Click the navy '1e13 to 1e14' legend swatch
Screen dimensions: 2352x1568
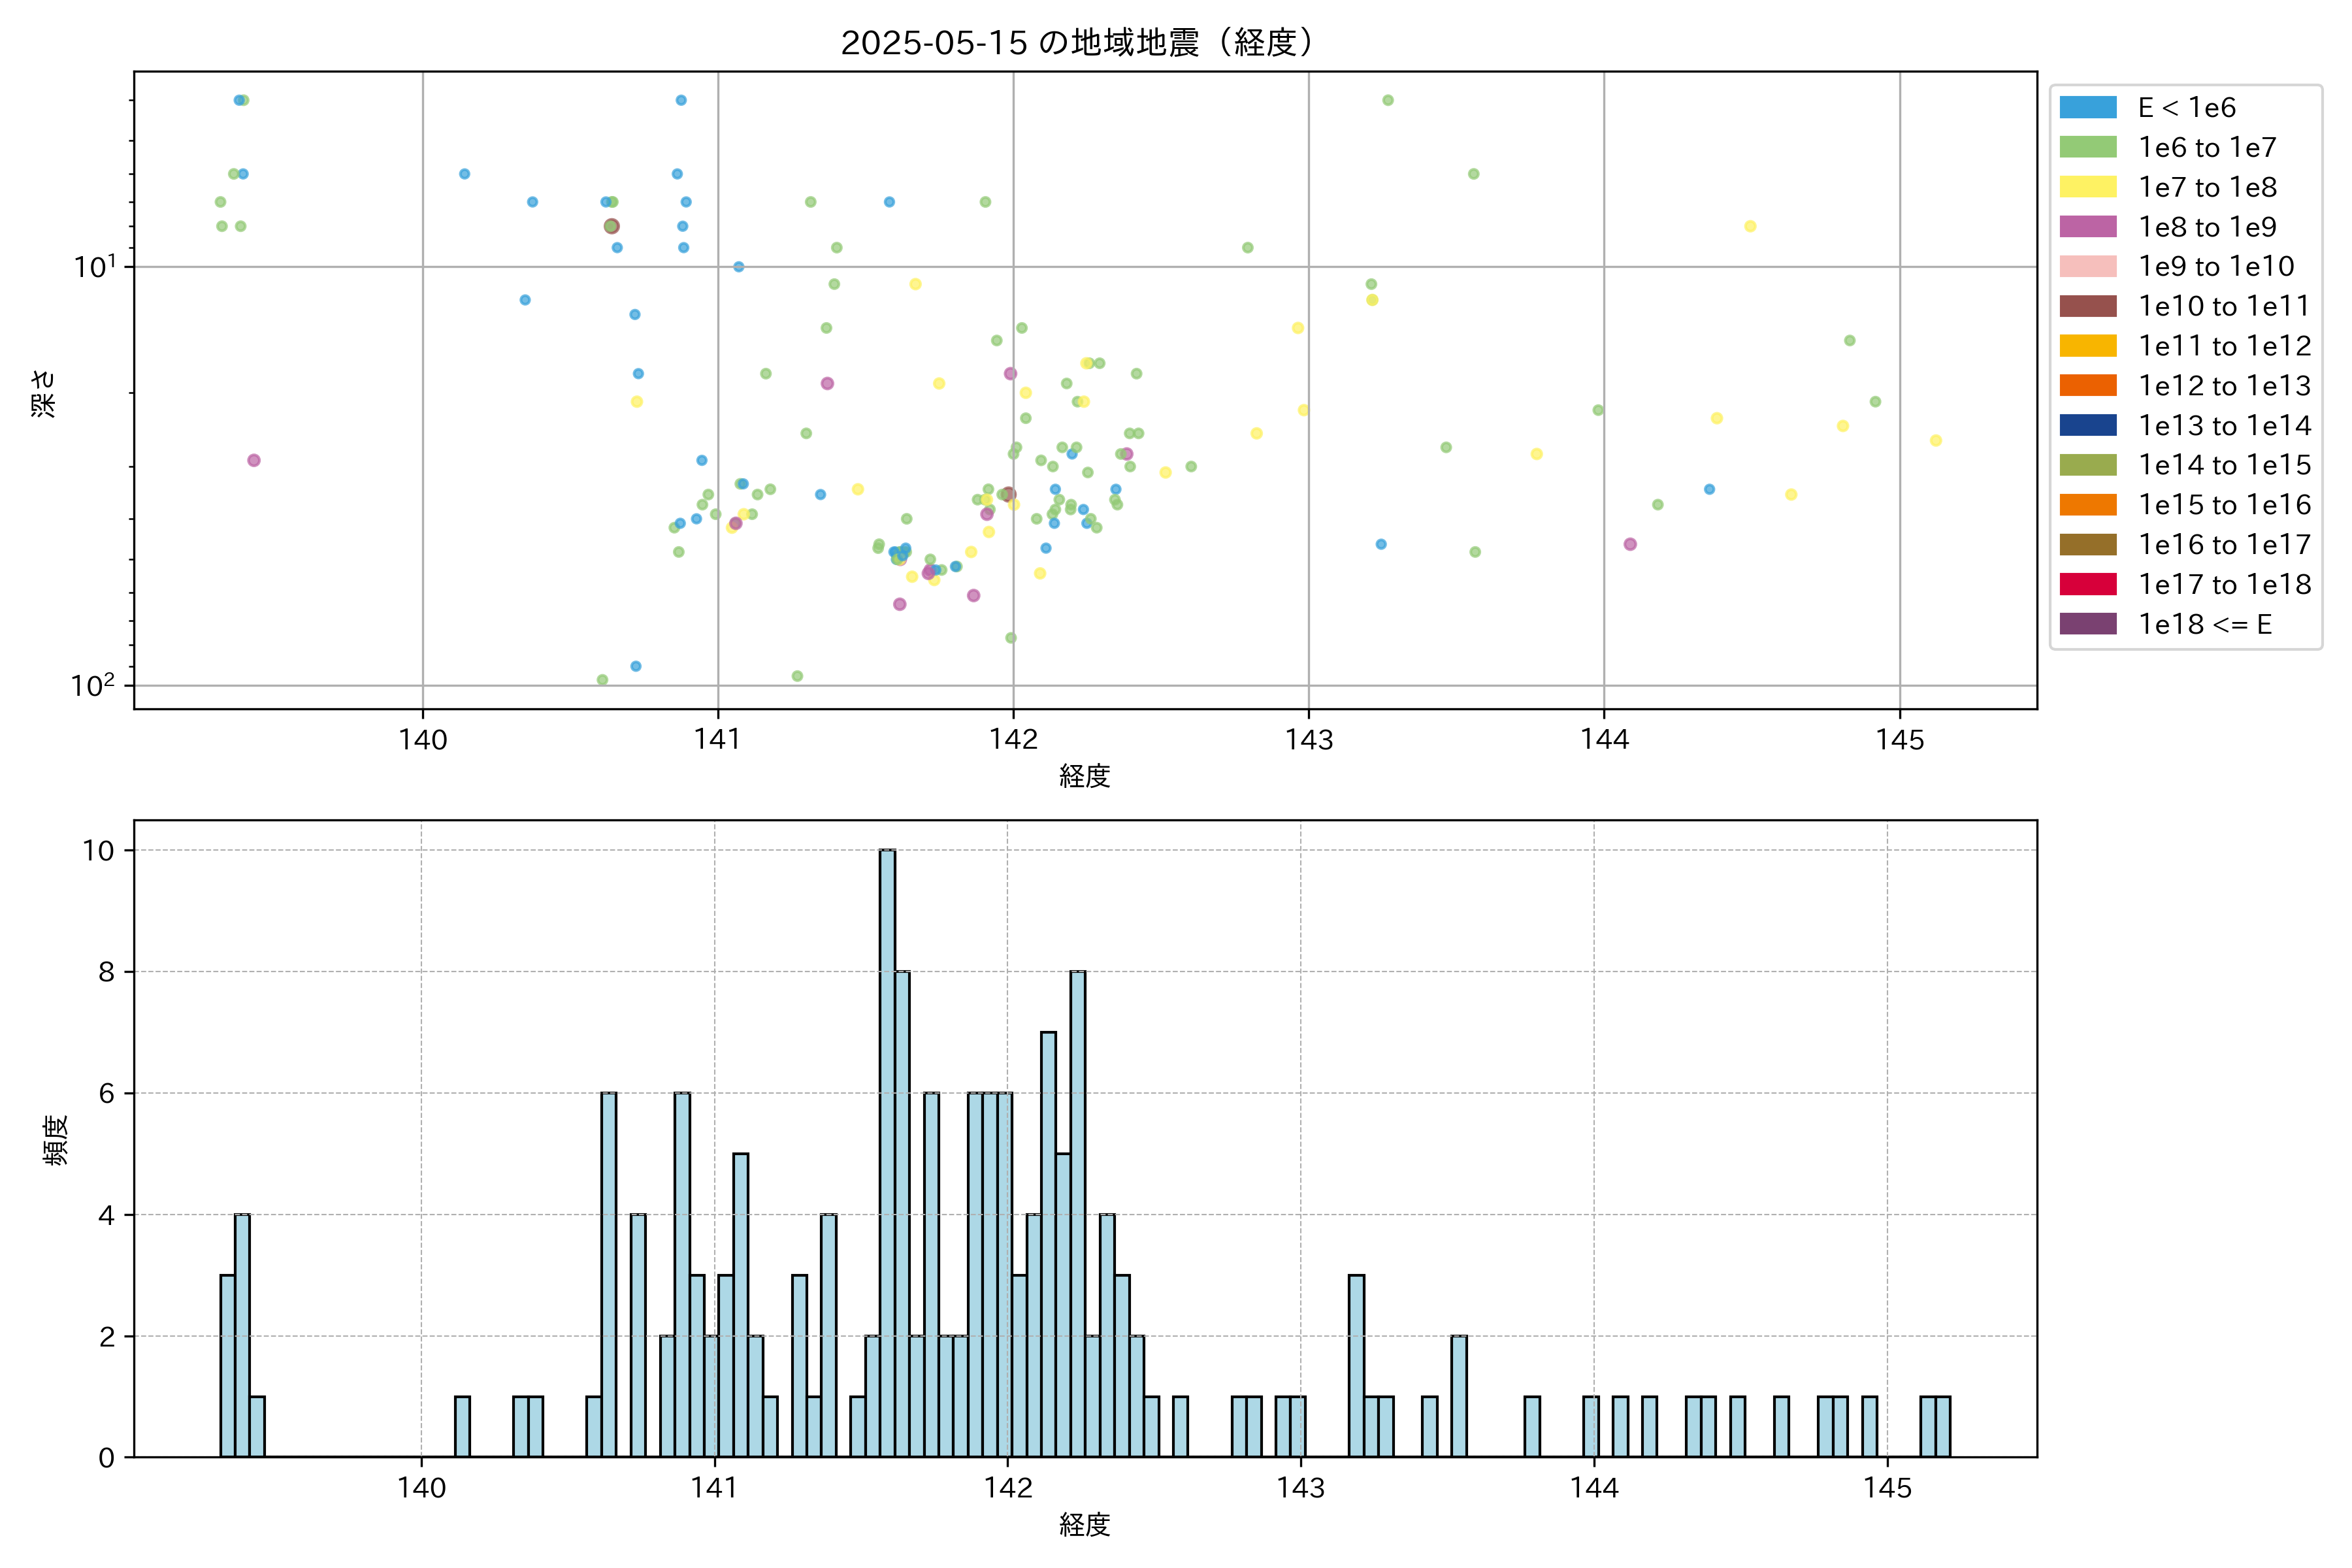click(x=2088, y=425)
